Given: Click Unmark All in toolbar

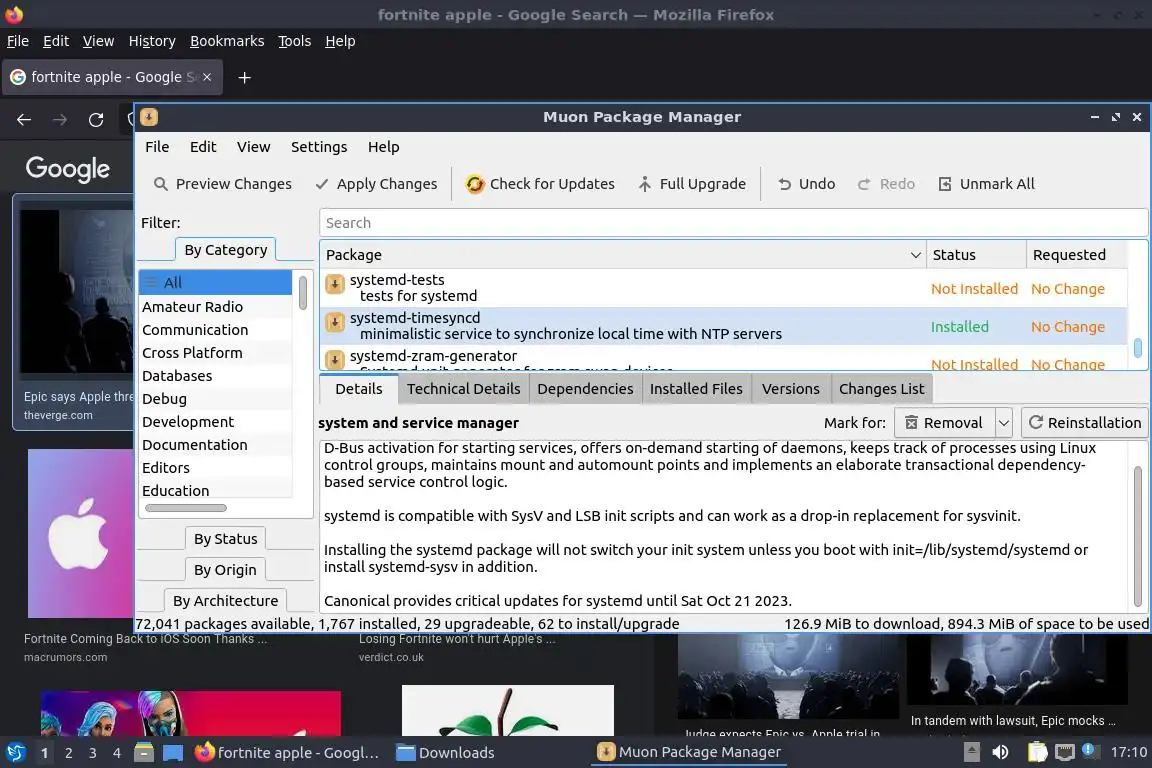Looking at the screenshot, I should [x=986, y=184].
